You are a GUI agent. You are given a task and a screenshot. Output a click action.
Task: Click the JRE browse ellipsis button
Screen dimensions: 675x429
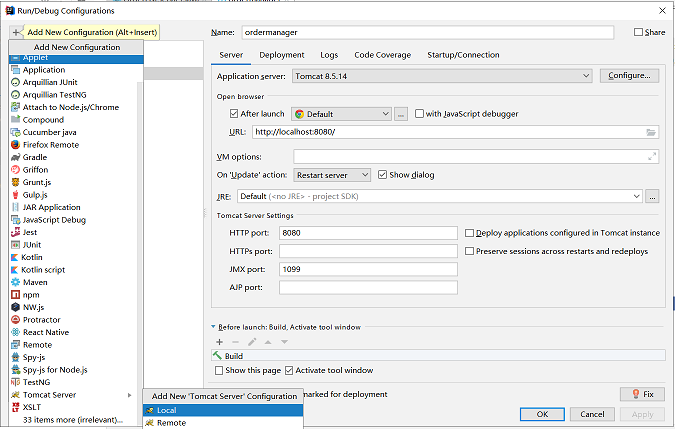tap(652, 196)
